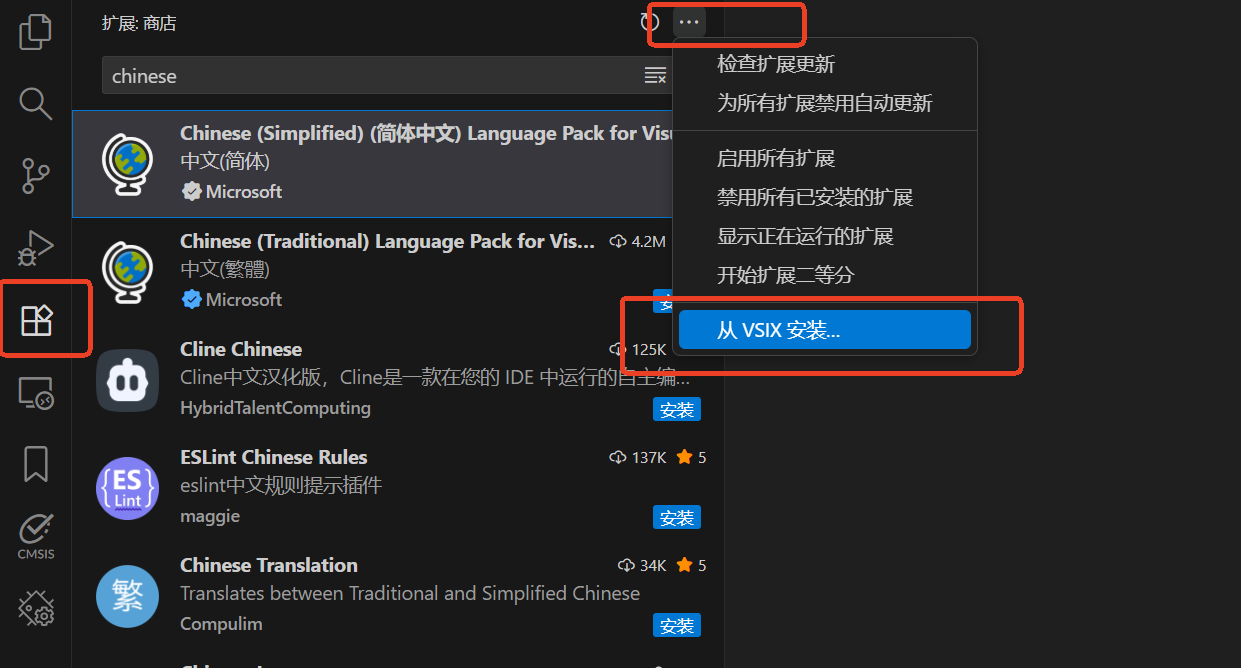
Task: Click description Translates between Traditional and Simplified Chinese
Action: coord(410,593)
